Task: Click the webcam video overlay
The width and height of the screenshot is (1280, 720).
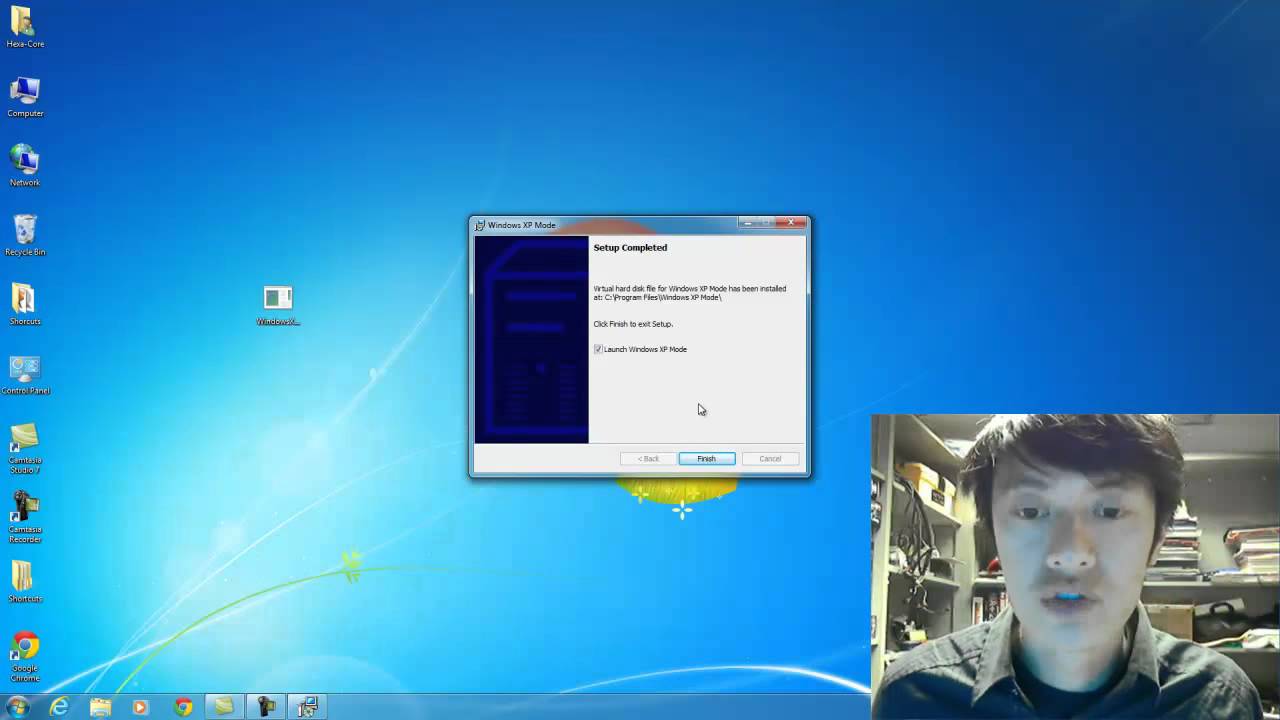Action: point(1075,566)
